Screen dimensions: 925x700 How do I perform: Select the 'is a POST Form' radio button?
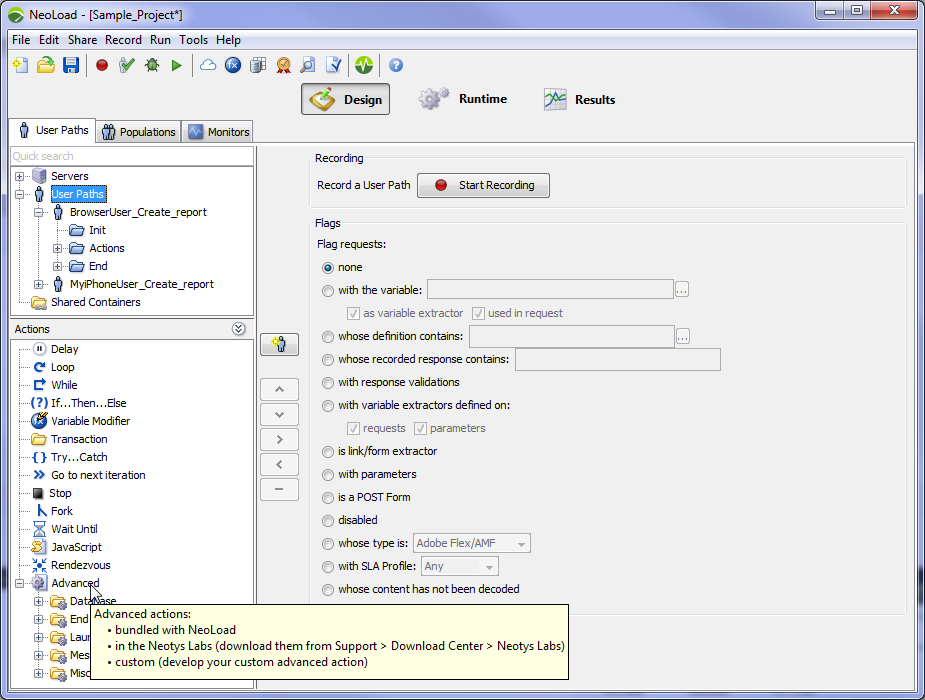click(x=328, y=497)
